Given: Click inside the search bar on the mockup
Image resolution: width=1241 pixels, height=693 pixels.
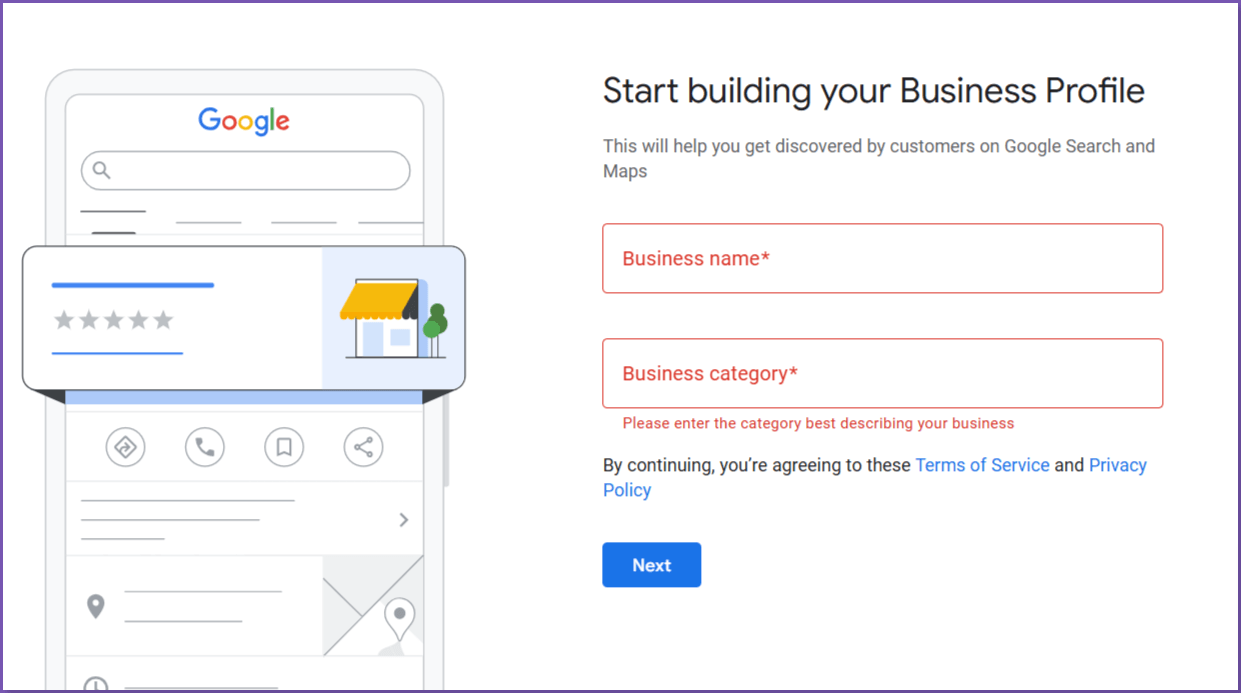Looking at the screenshot, I should pos(245,170).
